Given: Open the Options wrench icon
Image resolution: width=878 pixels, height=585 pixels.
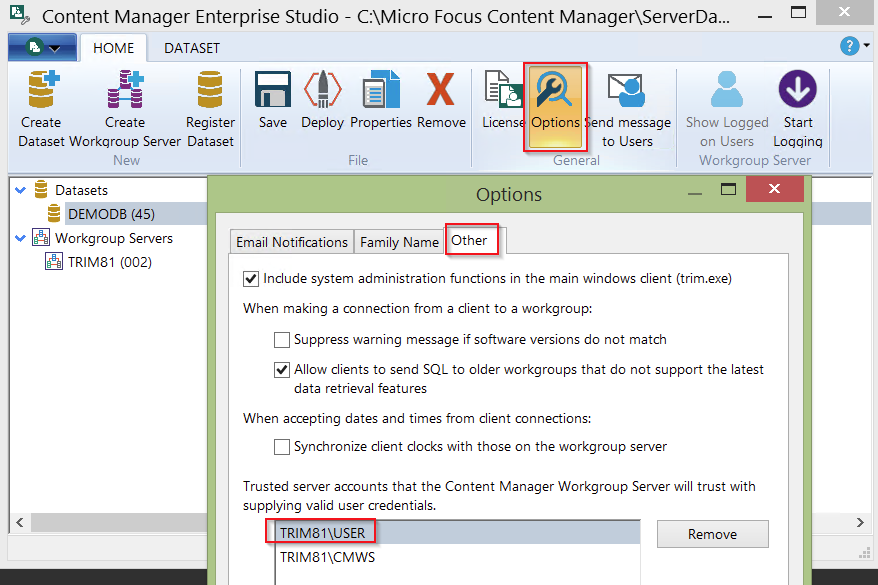Looking at the screenshot, I should coord(555,91).
